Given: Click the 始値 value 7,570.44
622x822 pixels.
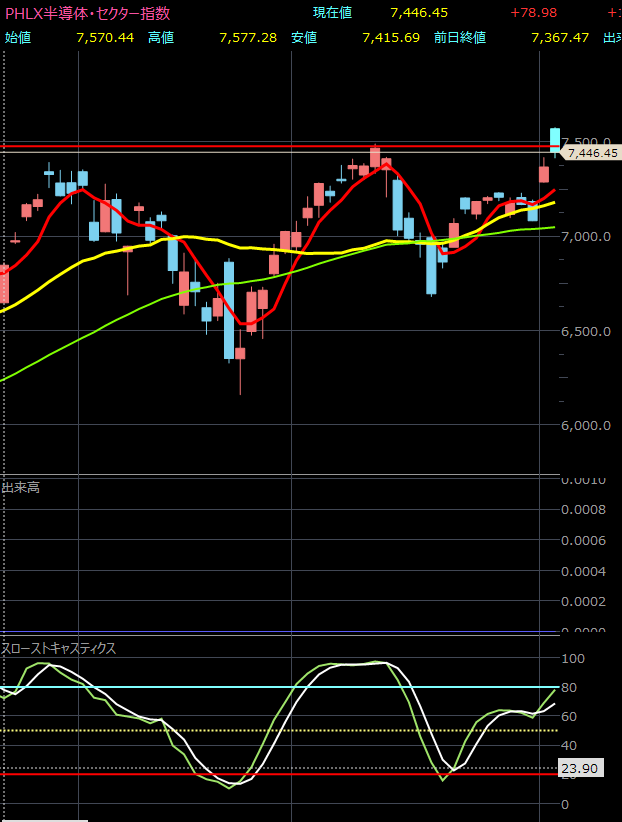Looking at the screenshot, I should coord(105,37).
